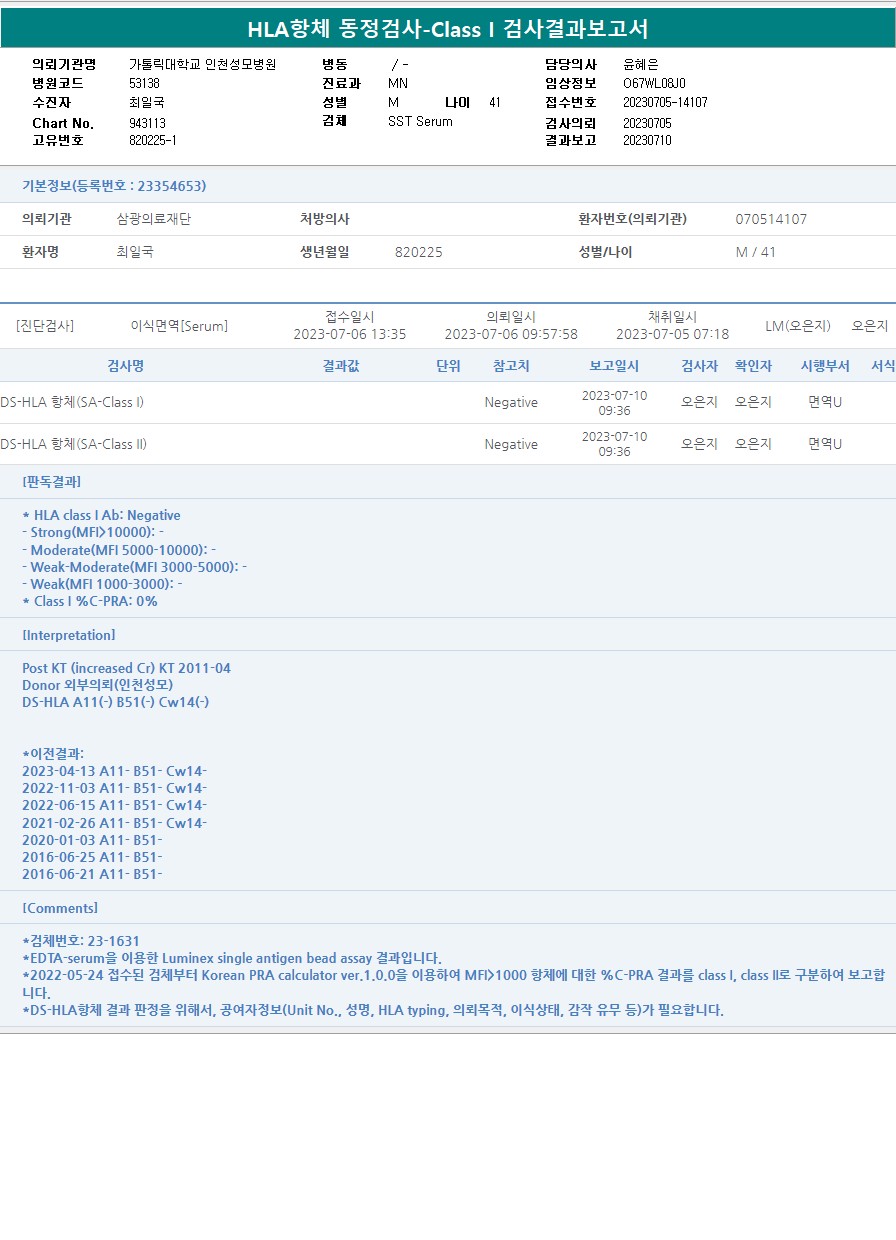Click 'Negative' in the SA-Class II row
The height and width of the screenshot is (1240, 896).
(x=511, y=444)
